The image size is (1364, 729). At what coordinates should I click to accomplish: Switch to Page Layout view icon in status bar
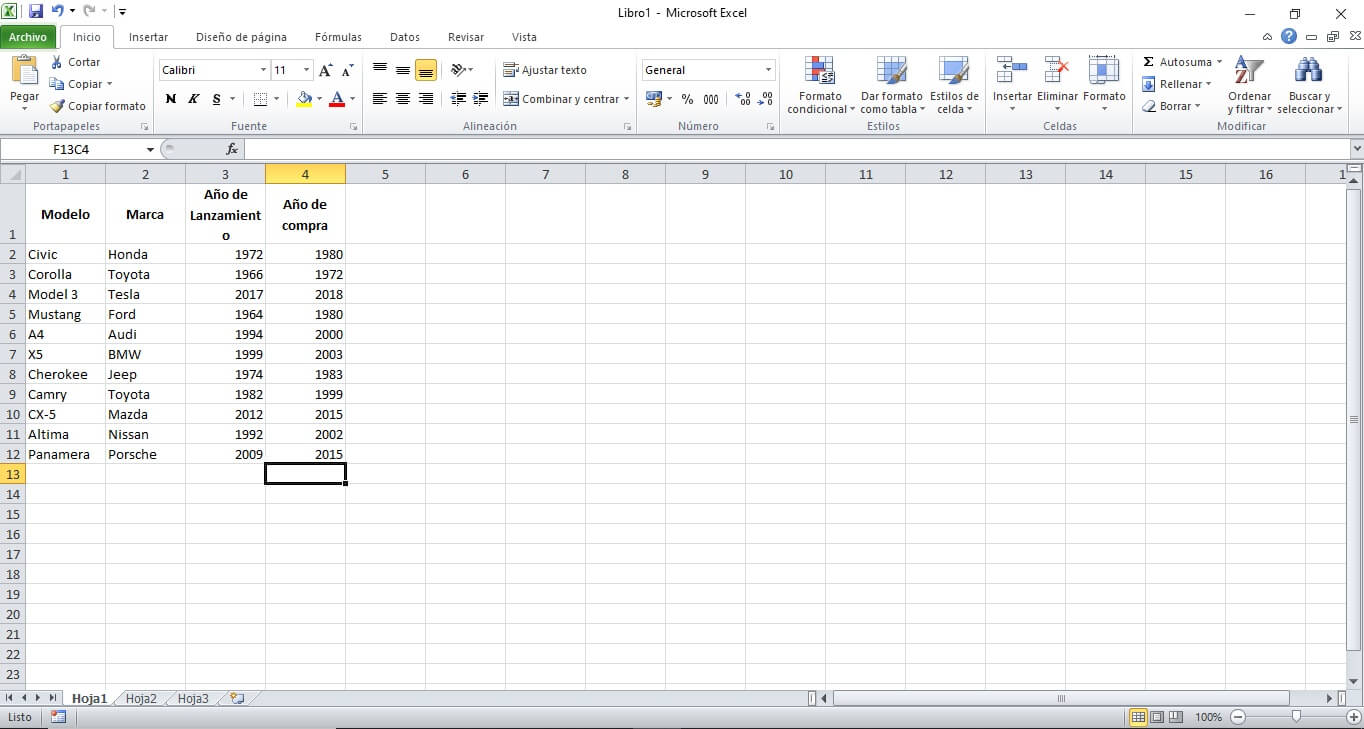click(1157, 717)
